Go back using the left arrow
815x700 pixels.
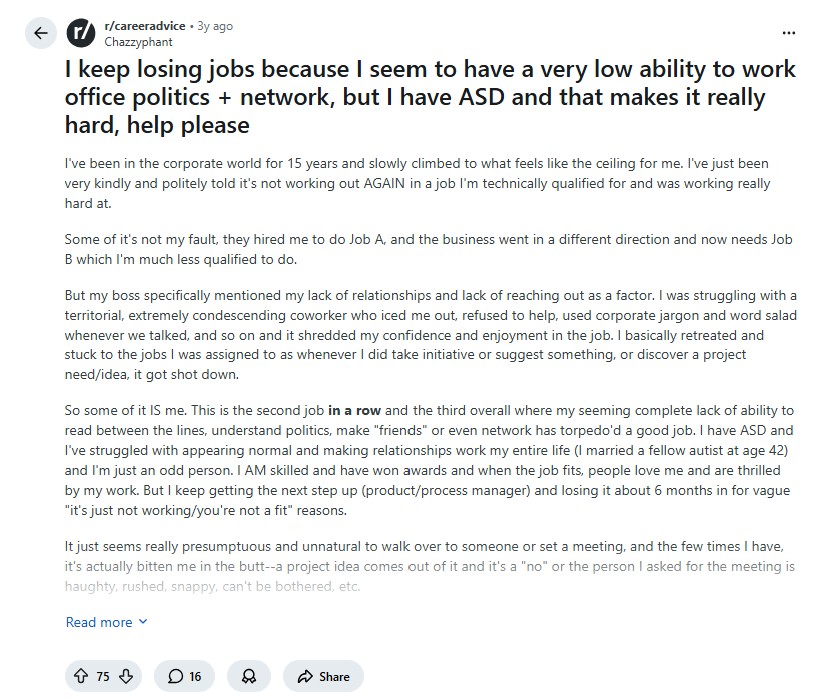pos(40,33)
